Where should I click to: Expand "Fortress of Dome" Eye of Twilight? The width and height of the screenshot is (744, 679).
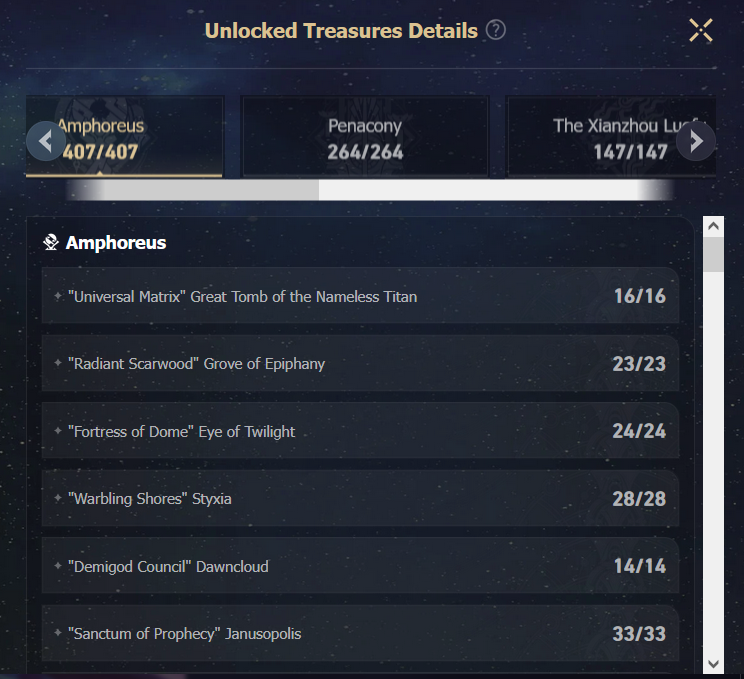[360, 431]
